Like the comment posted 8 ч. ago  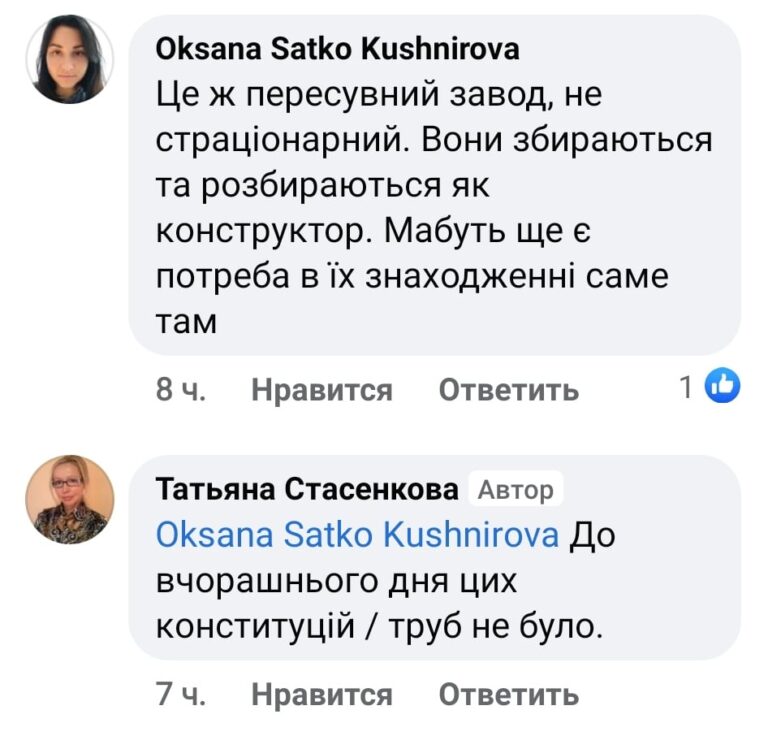(x=322, y=390)
